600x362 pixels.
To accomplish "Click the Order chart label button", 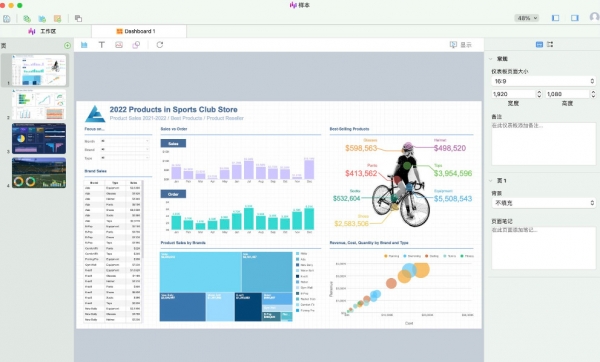I will coord(173,194).
